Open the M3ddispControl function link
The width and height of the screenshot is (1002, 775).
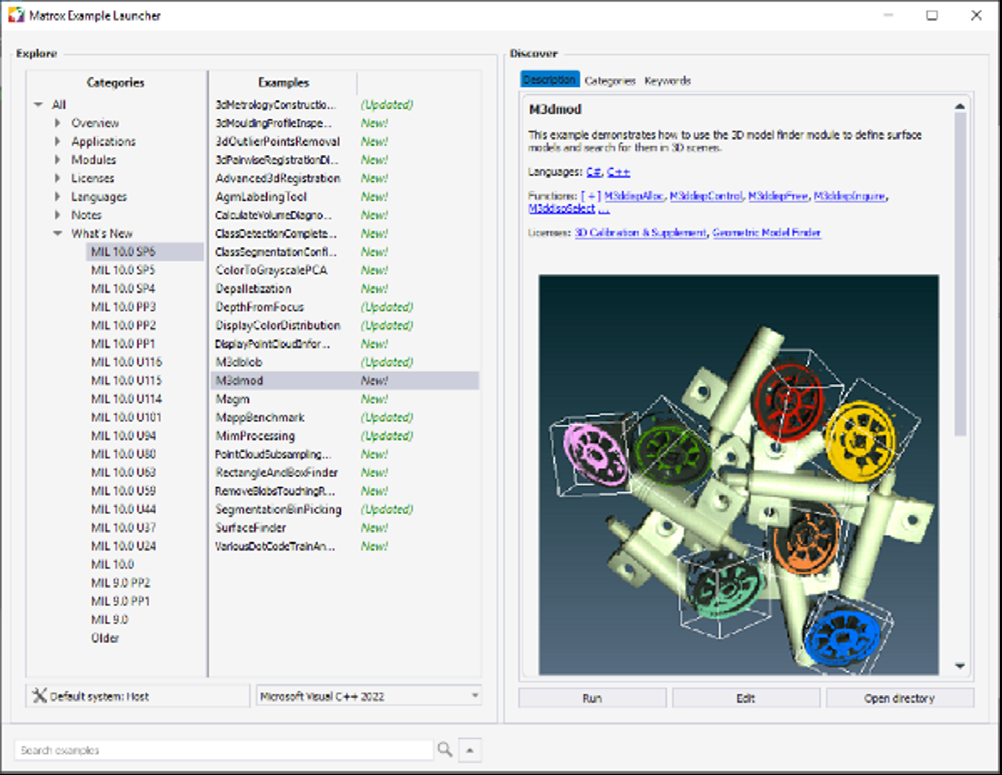(706, 196)
